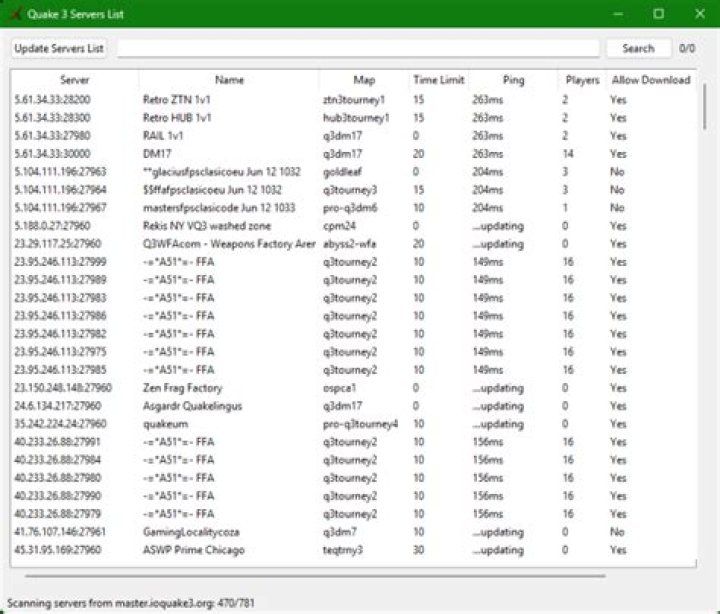Sort by the Players column header
The width and height of the screenshot is (720, 614).
[x=582, y=80]
